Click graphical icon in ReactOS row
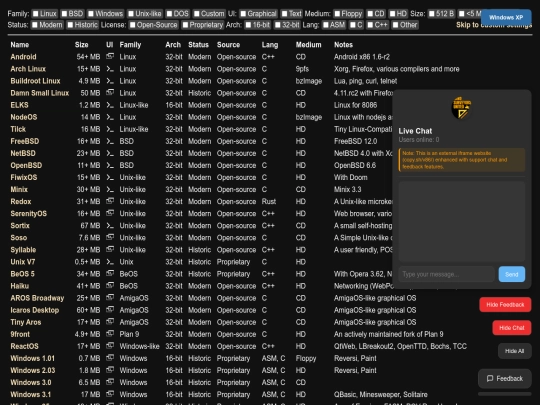Screen dimensions: 540x405 [x=110, y=345]
